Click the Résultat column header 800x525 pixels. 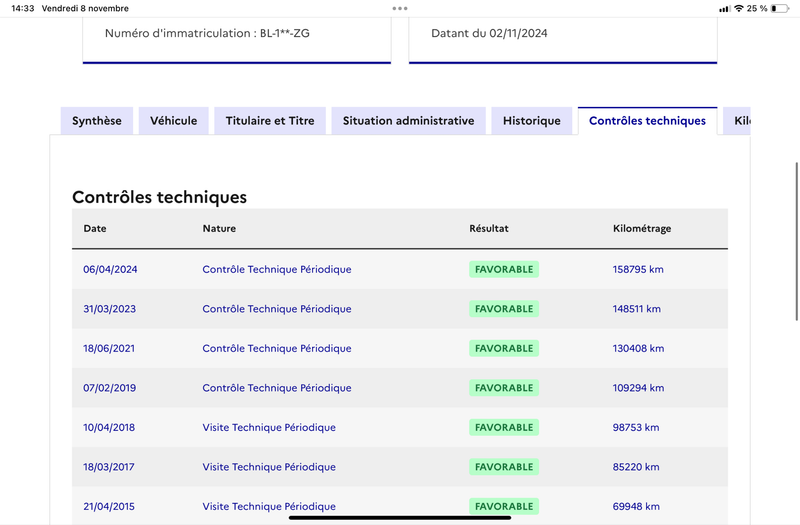point(489,229)
